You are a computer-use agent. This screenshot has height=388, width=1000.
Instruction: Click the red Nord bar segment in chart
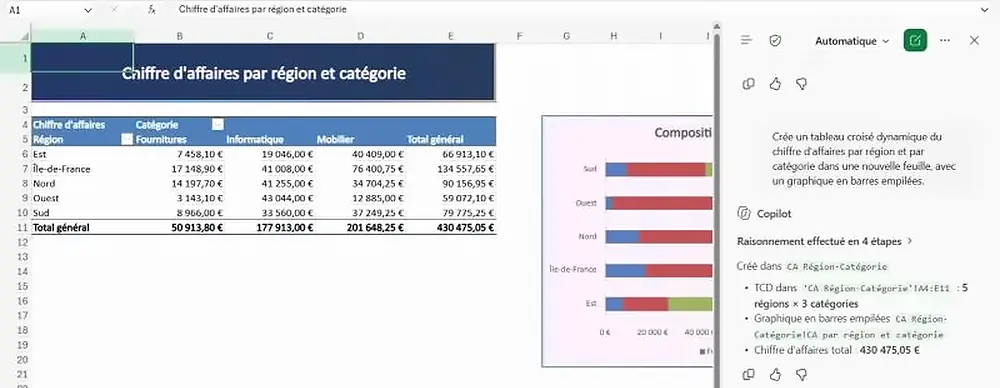click(676, 236)
